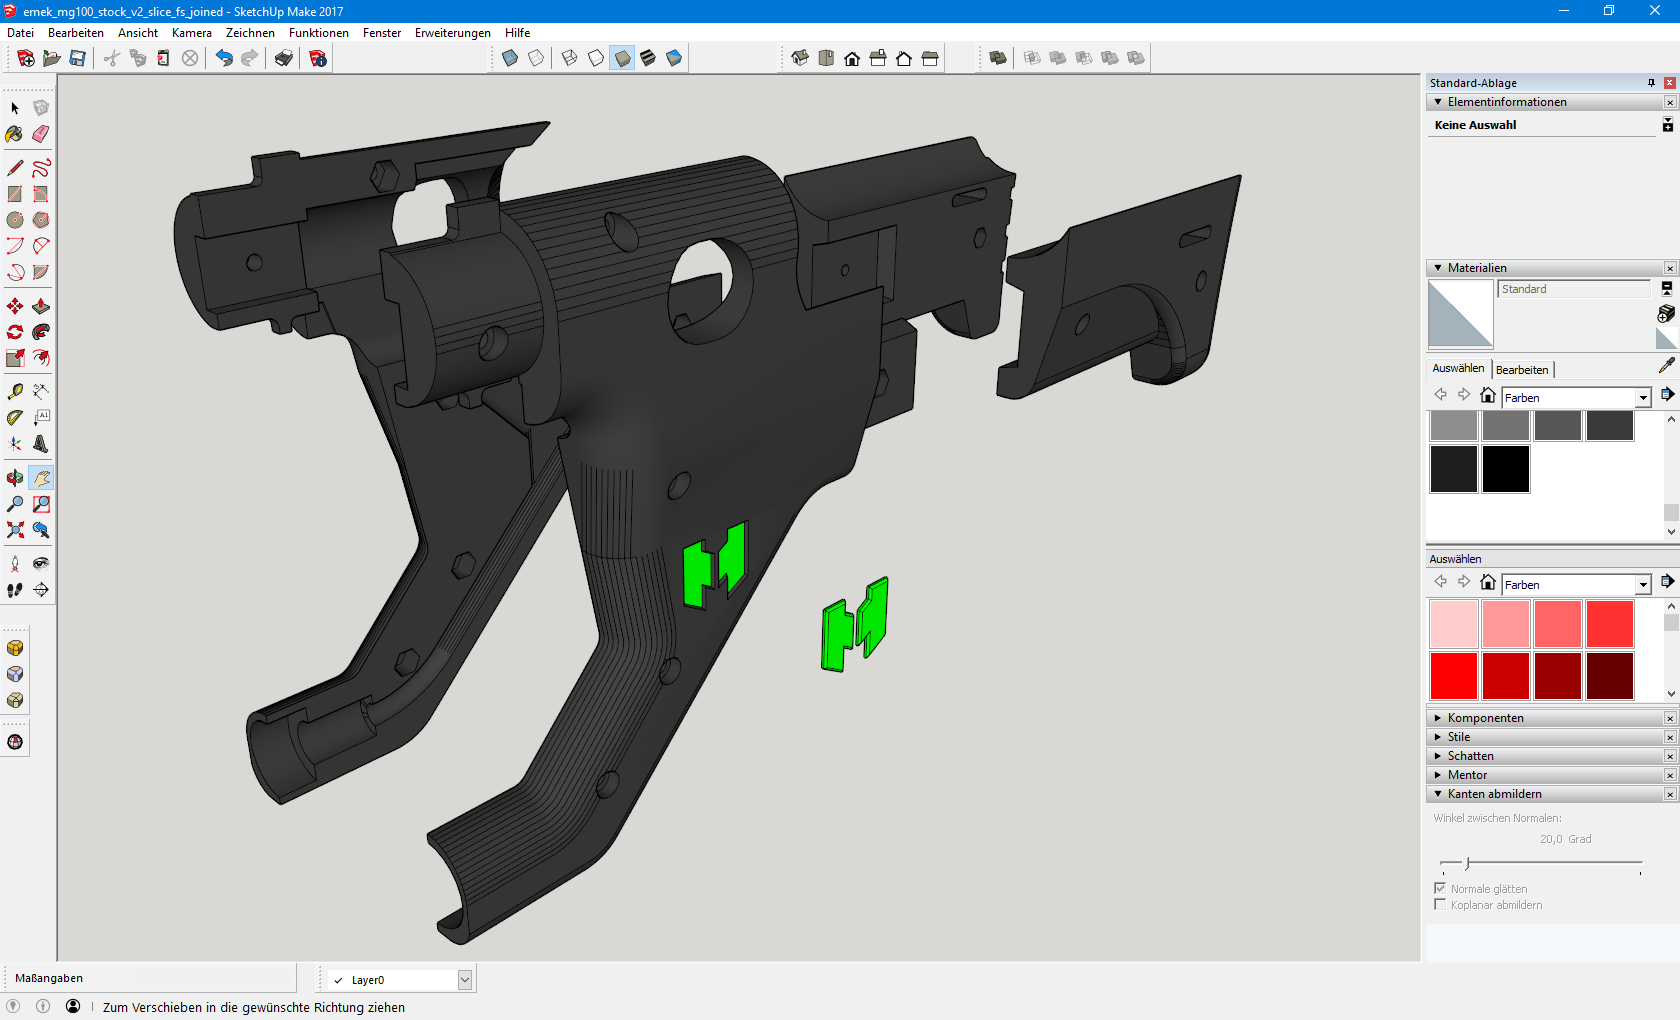The image size is (1680, 1020).
Task: Select the Orbit camera tool
Action: coord(15,478)
